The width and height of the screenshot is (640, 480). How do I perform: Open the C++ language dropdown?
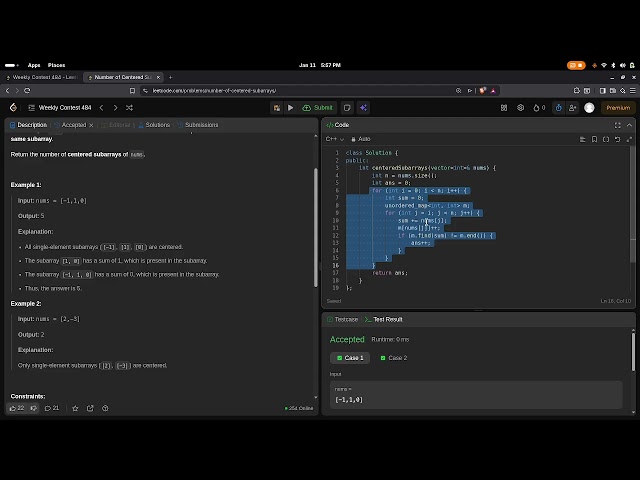334,139
